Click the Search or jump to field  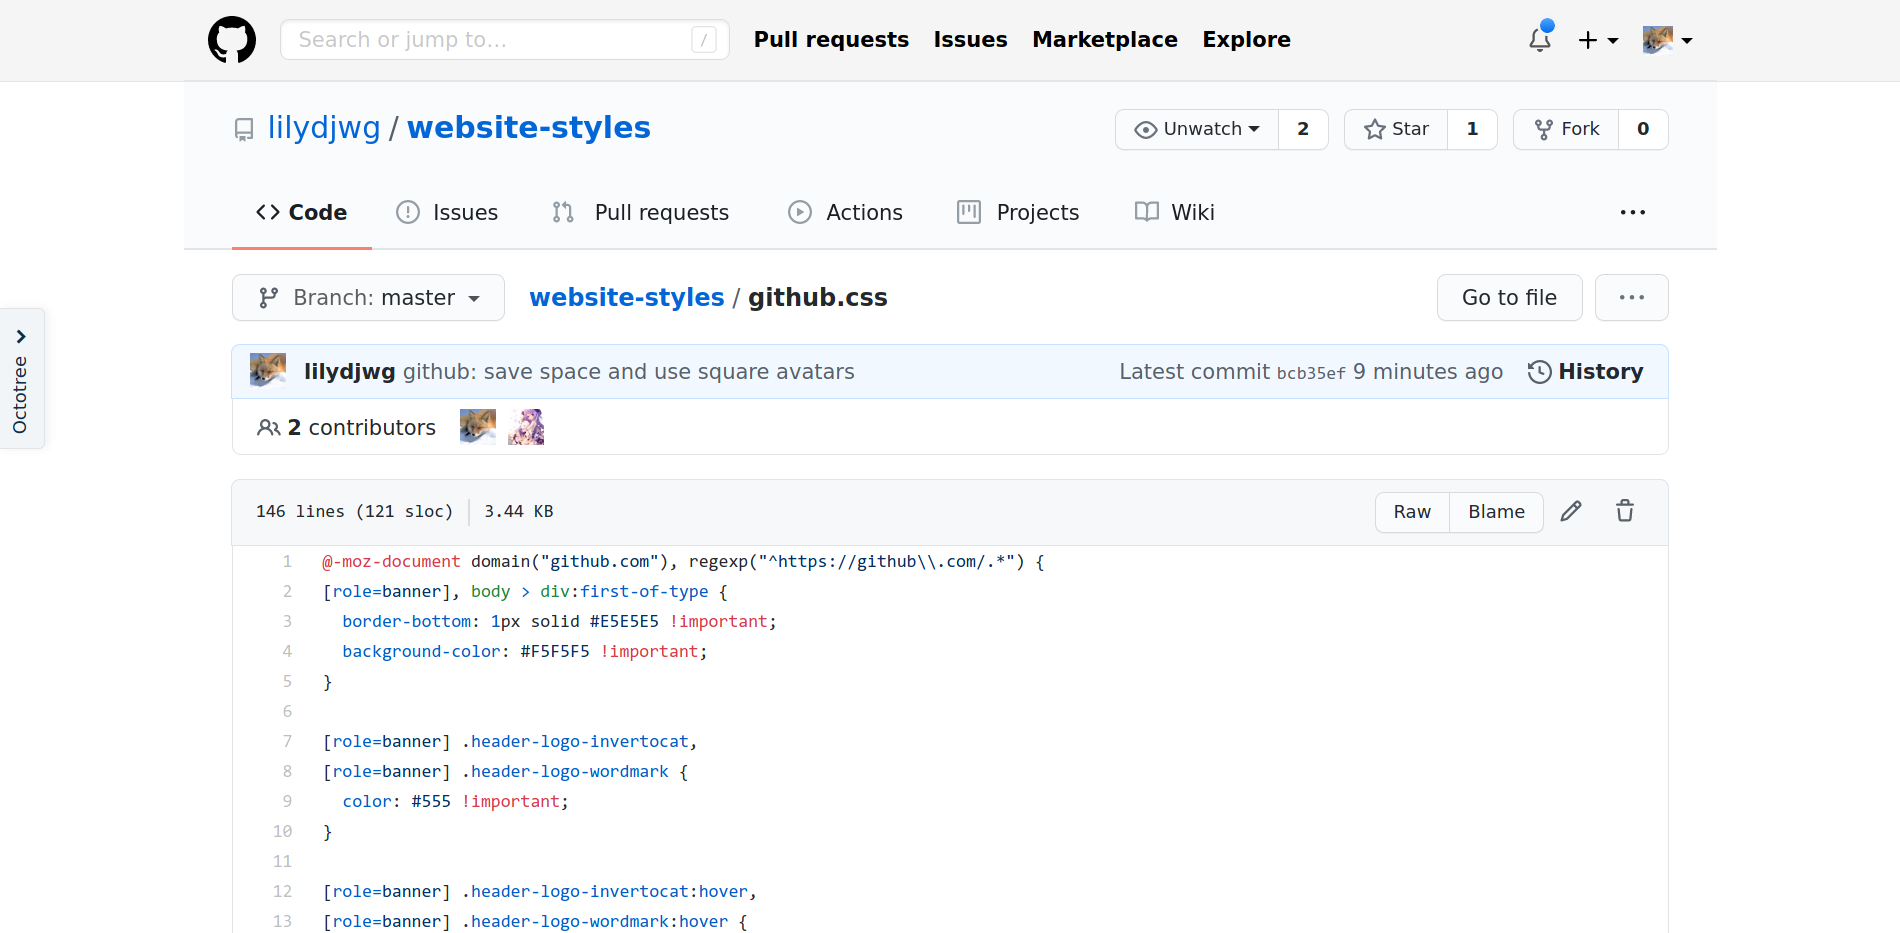tap(504, 40)
